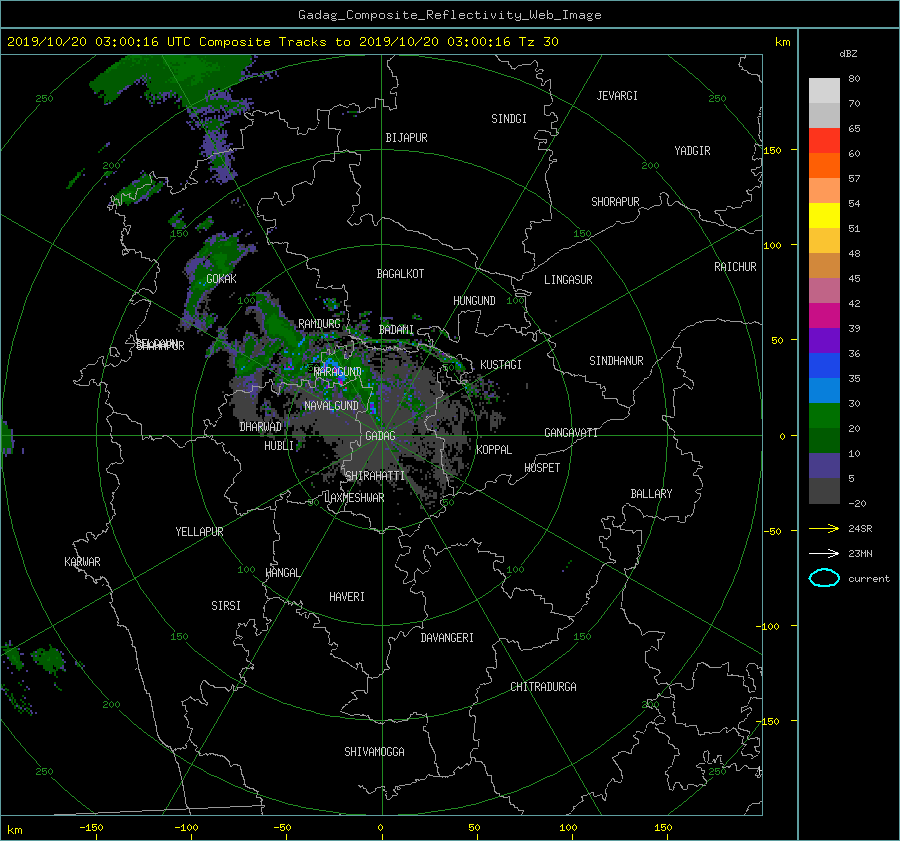Click the KARWAR city label
The width and height of the screenshot is (900, 841).
click(x=82, y=562)
